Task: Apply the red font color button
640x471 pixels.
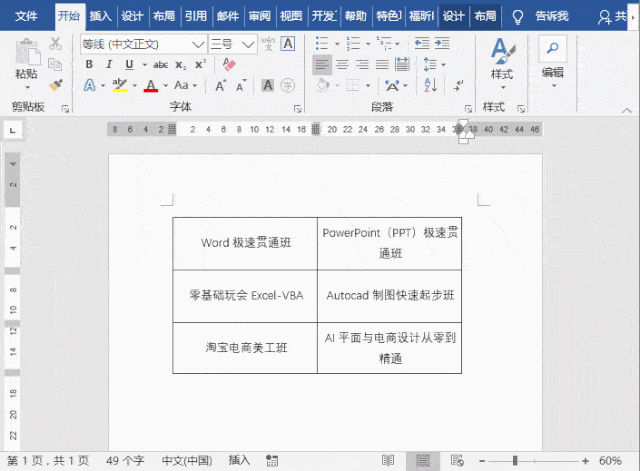Action: [151, 85]
